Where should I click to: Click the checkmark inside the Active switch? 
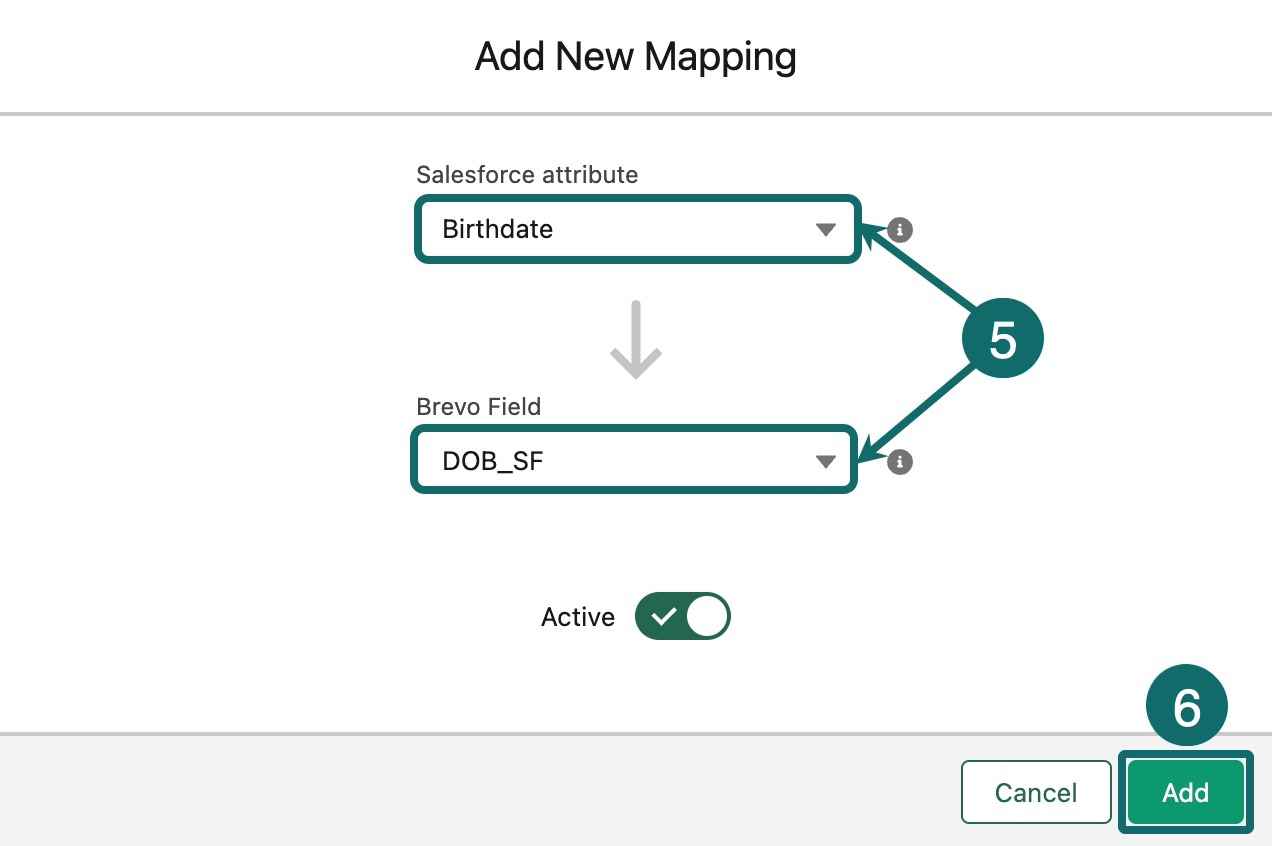pyautogui.click(x=662, y=617)
